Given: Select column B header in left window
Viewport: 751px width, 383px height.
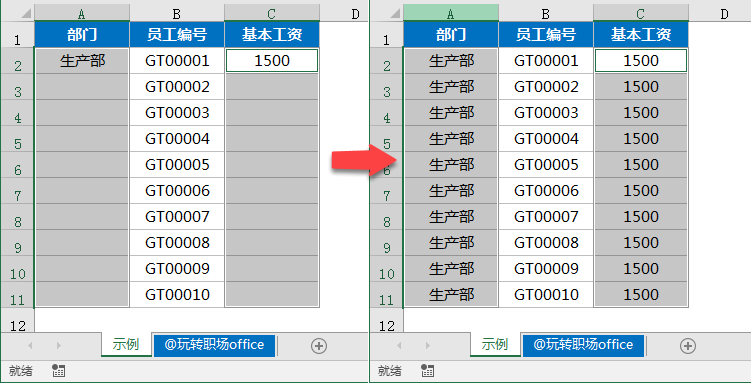Looking at the screenshot, I should [177, 13].
